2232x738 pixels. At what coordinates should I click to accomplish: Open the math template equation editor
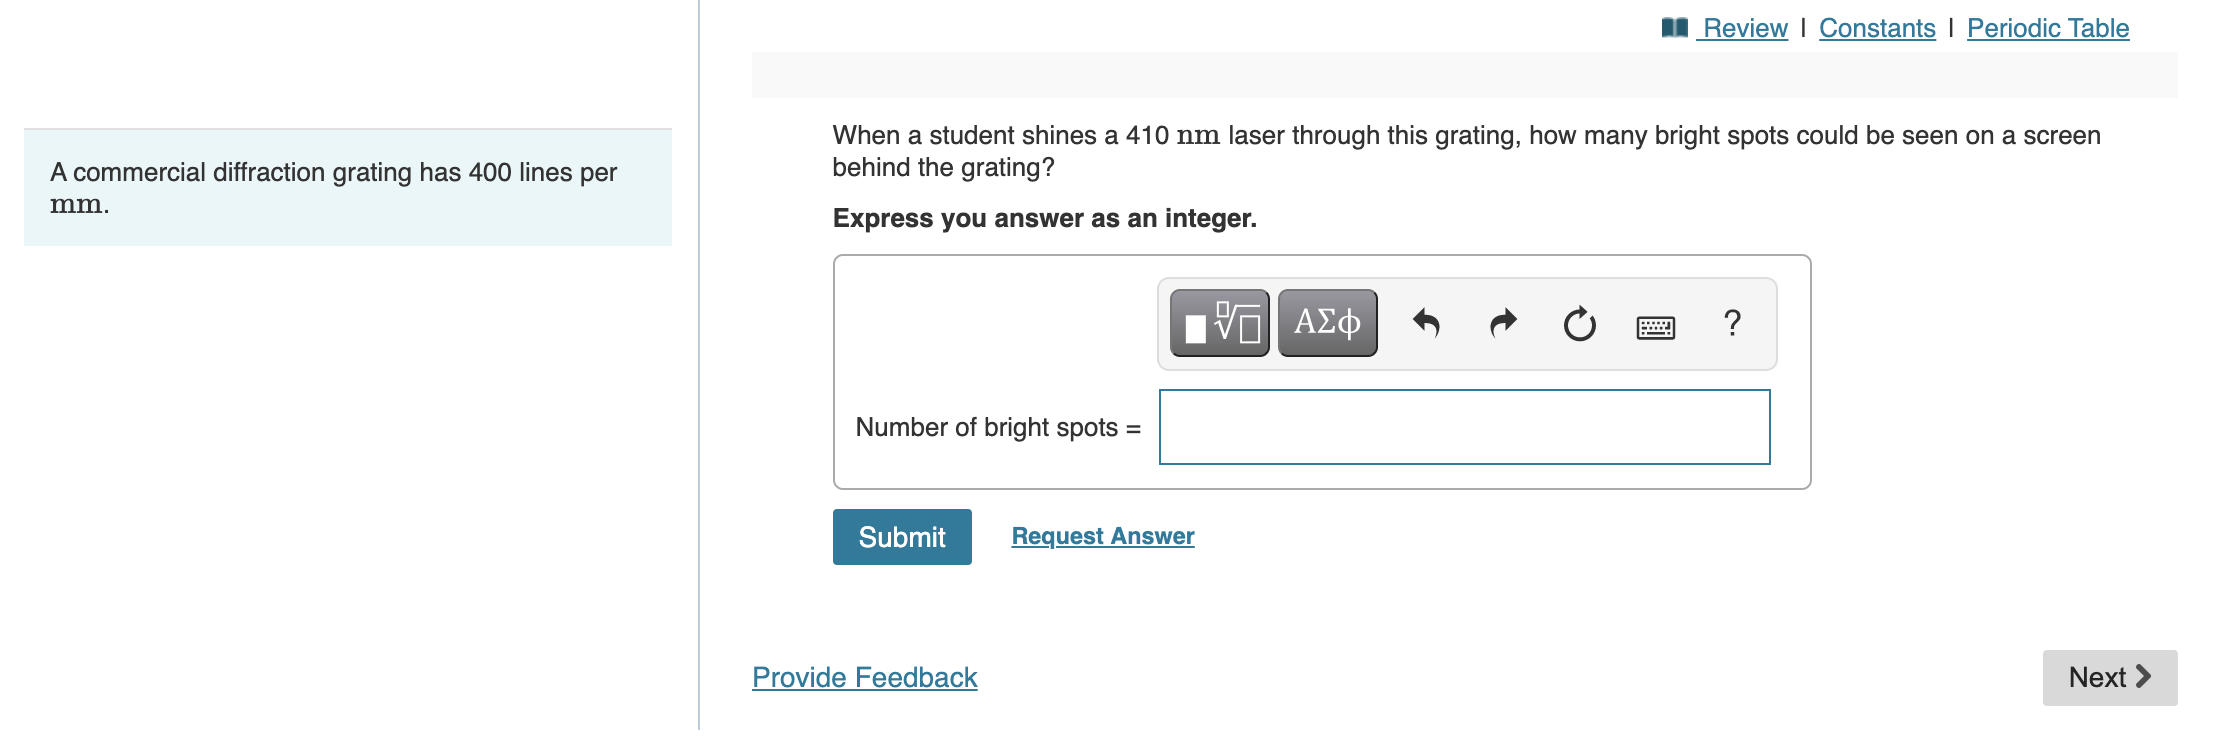1217,322
